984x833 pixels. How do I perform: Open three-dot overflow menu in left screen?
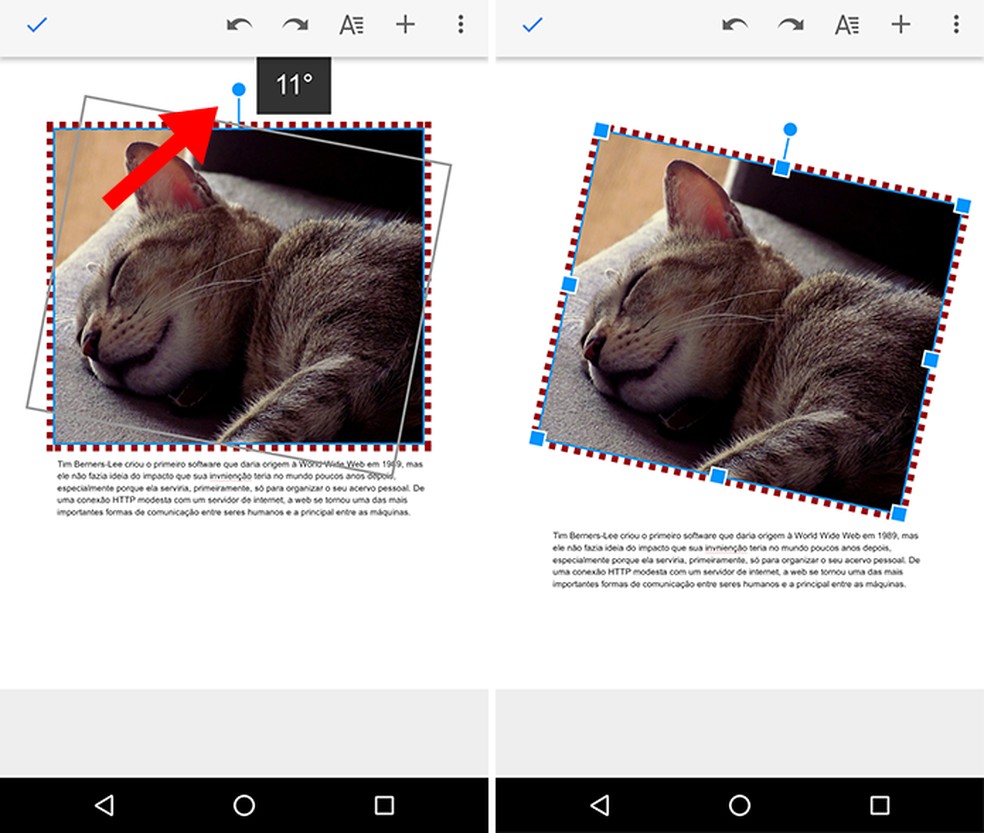461,24
